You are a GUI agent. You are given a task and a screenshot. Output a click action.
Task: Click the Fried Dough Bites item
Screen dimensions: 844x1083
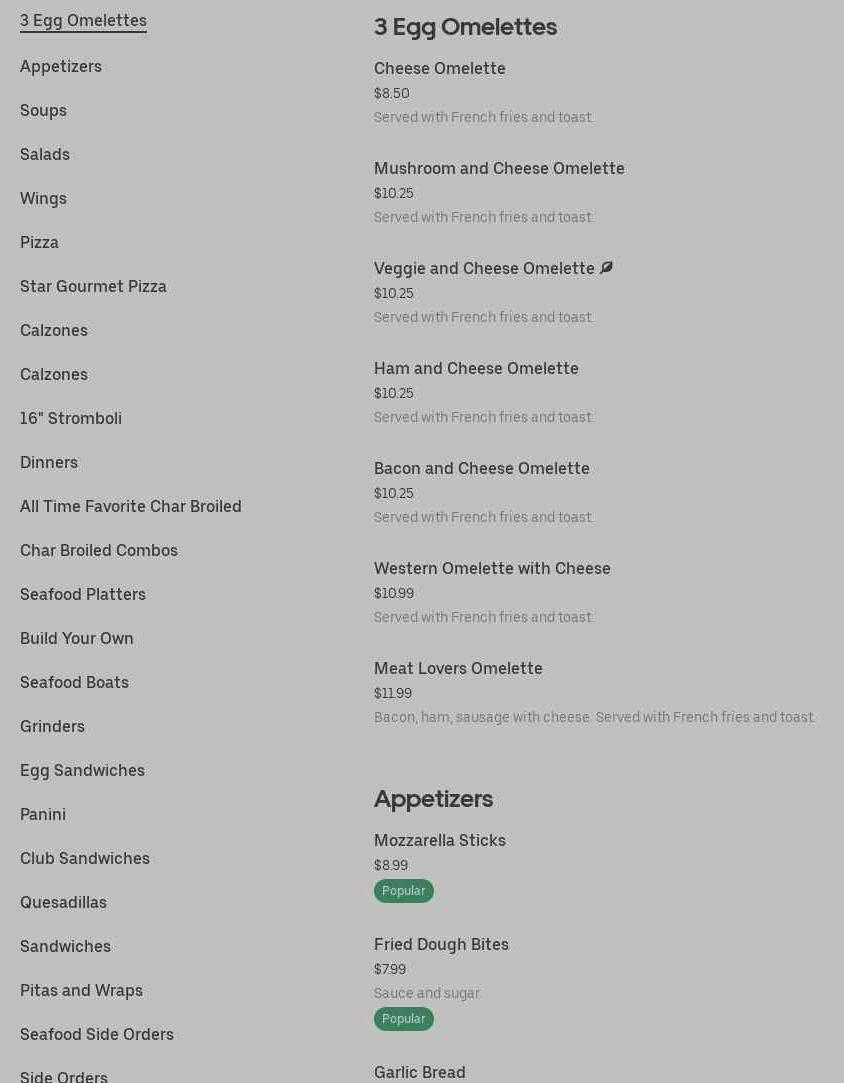click(441, 944)
